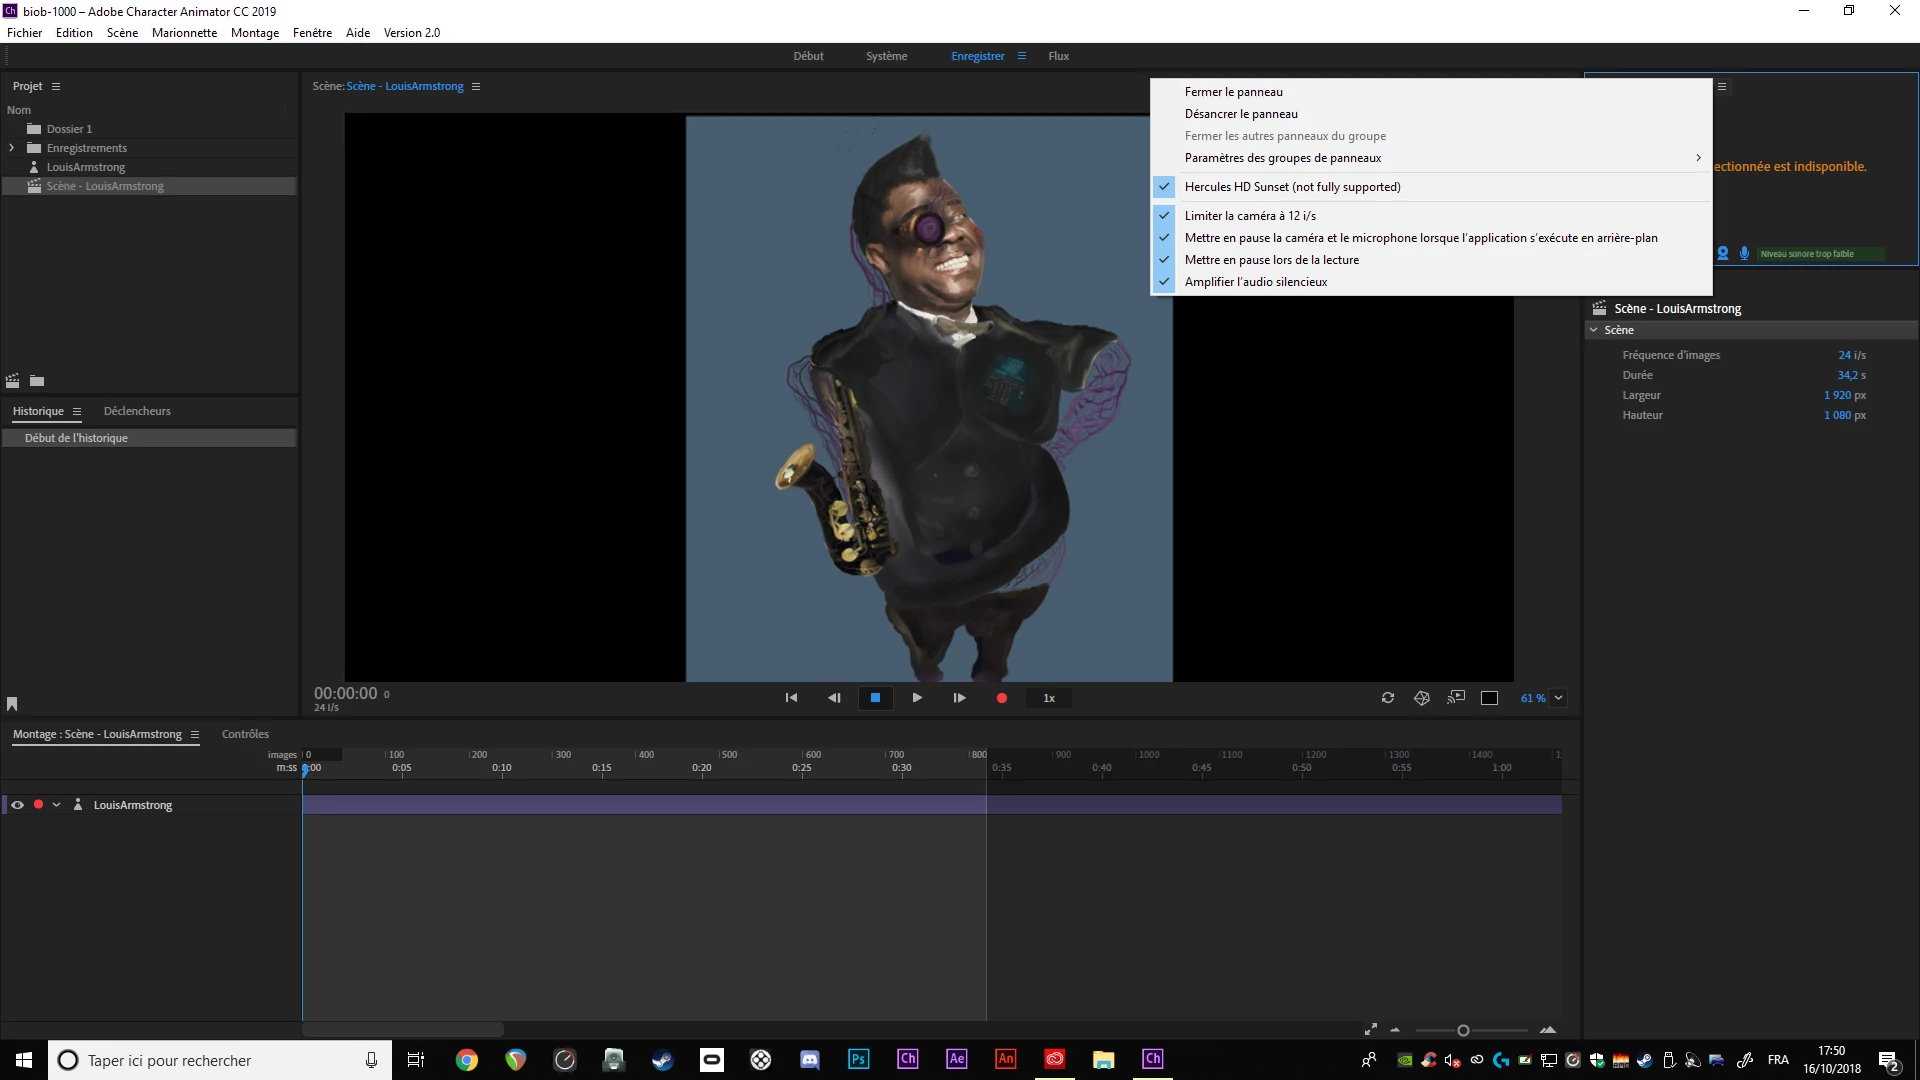Switch to the Déclencheurs tab
1920x1080 pixels.
(x=137, y=411)
